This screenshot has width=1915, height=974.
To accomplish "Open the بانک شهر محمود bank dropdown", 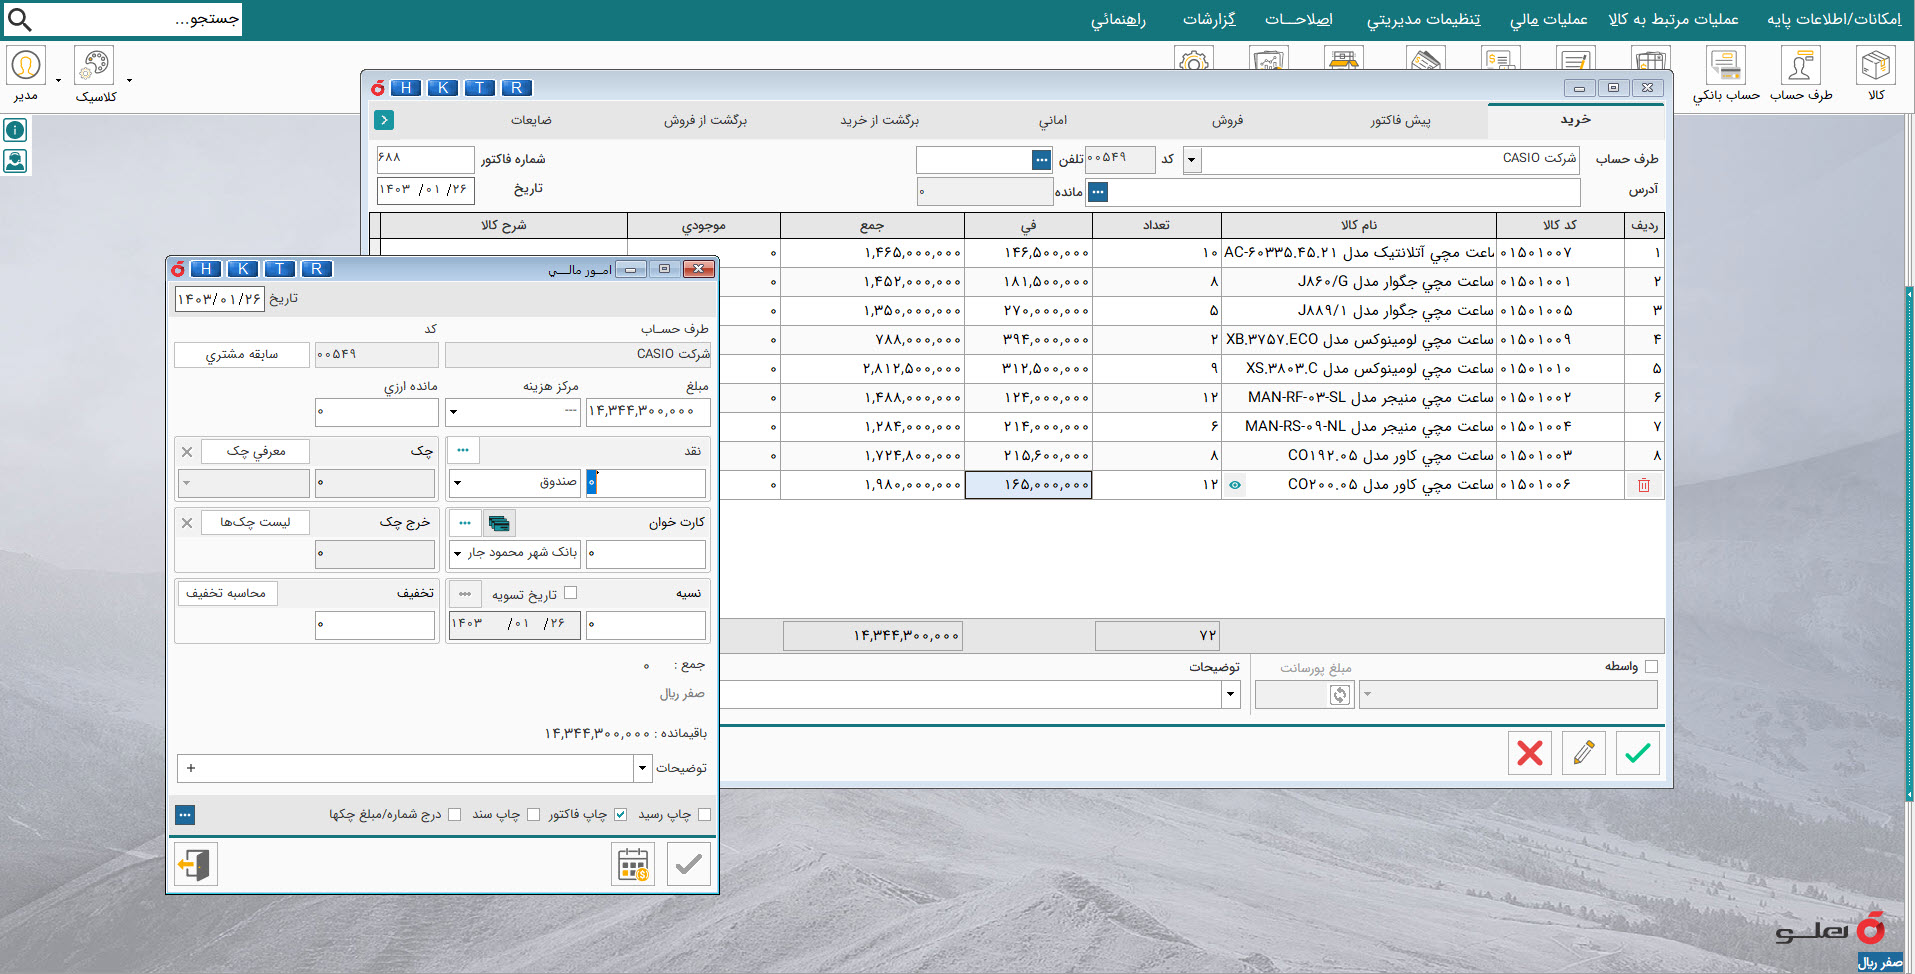I will (457, 554).
